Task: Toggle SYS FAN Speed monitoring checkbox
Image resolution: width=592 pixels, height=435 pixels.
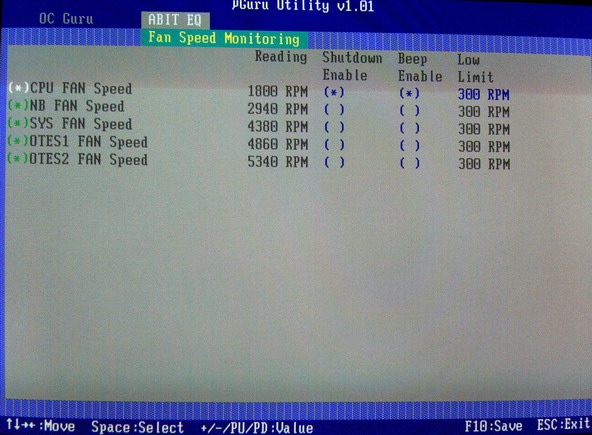Action: (x=18, y=123)
